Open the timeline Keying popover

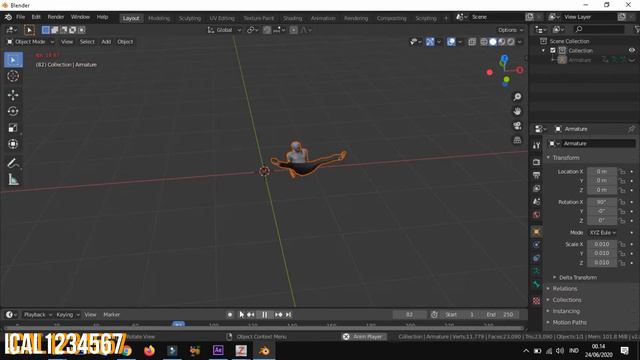[67, 315]
